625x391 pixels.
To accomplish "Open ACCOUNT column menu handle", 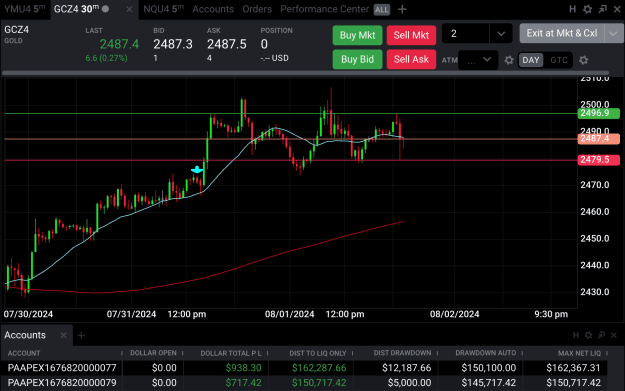I will [122, 353].
